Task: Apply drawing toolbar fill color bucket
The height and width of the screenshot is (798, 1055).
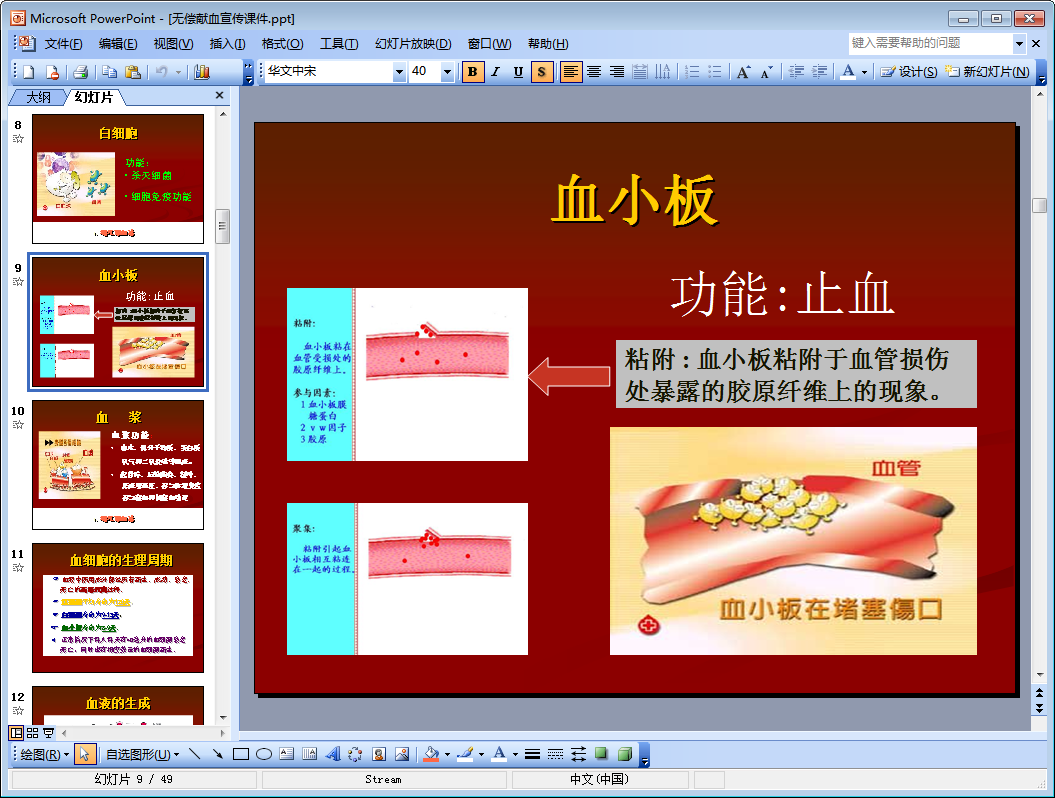Action: 431,754
